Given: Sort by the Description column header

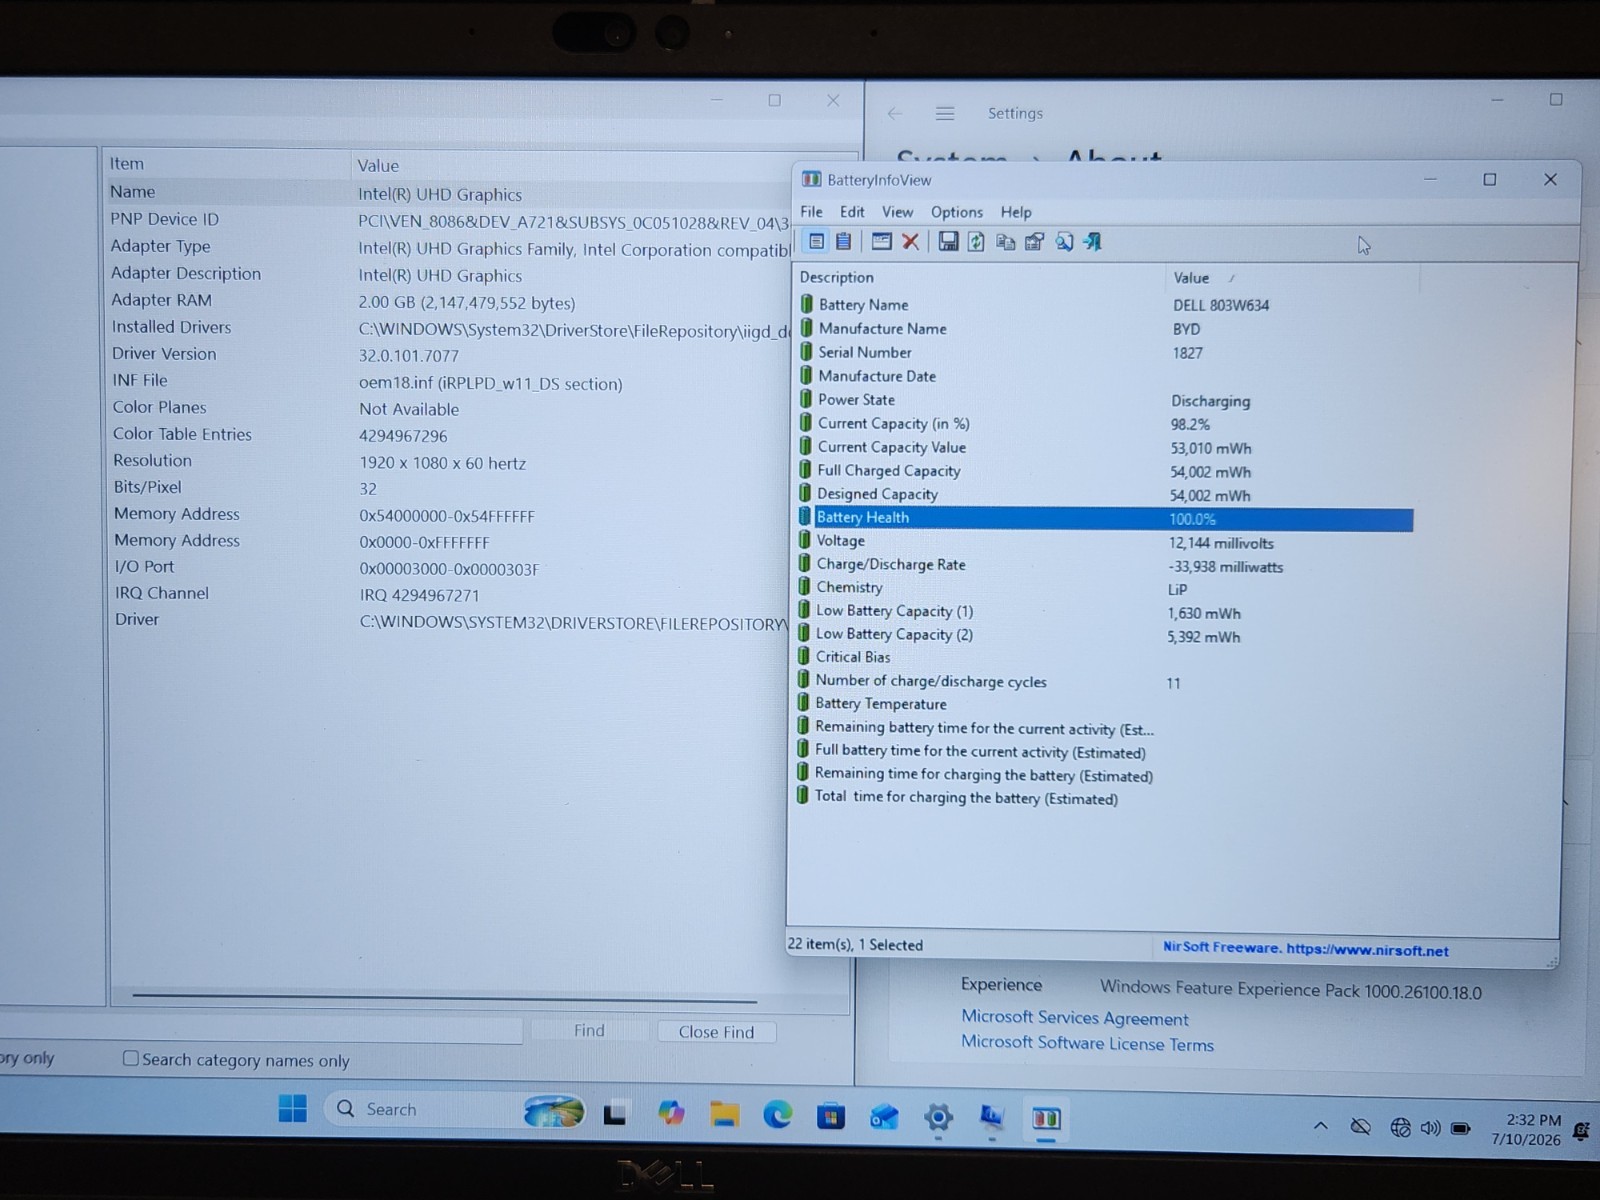Looking at the screenshot, I should tap(979, 277).
